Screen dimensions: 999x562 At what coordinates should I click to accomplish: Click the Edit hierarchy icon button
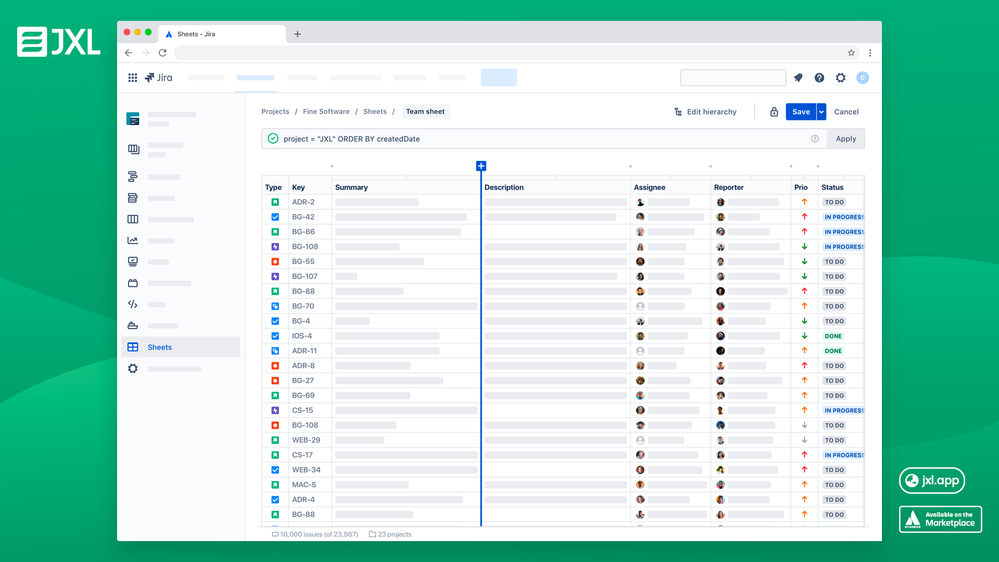point(705,112)
